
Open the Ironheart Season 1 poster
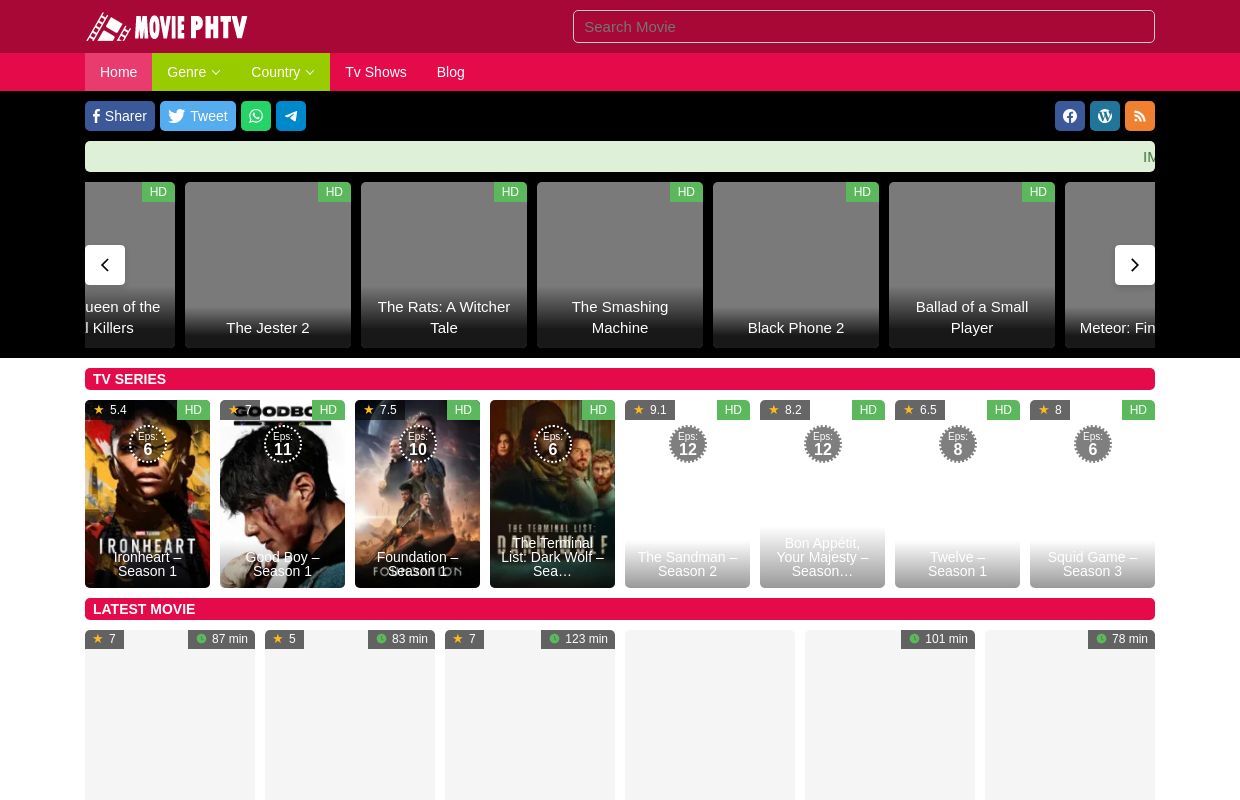147,494
